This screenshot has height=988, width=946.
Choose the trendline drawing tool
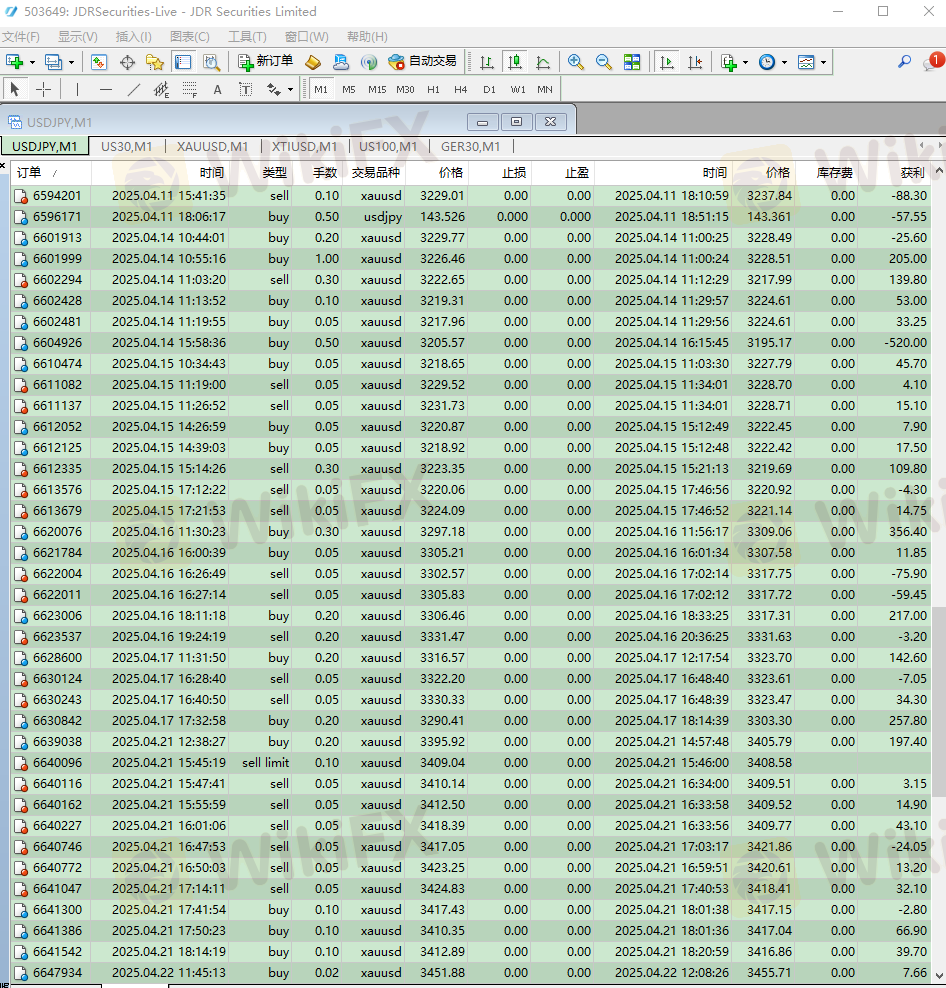coord(133,89)
